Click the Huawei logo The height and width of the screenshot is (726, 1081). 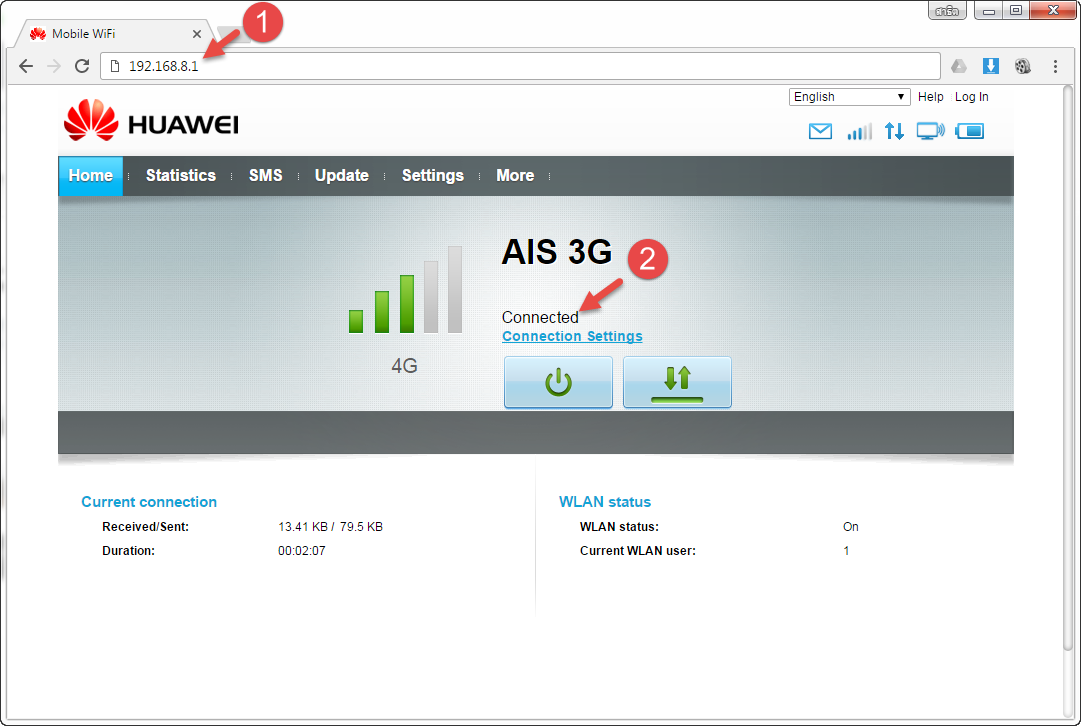[x=151, y=121]
